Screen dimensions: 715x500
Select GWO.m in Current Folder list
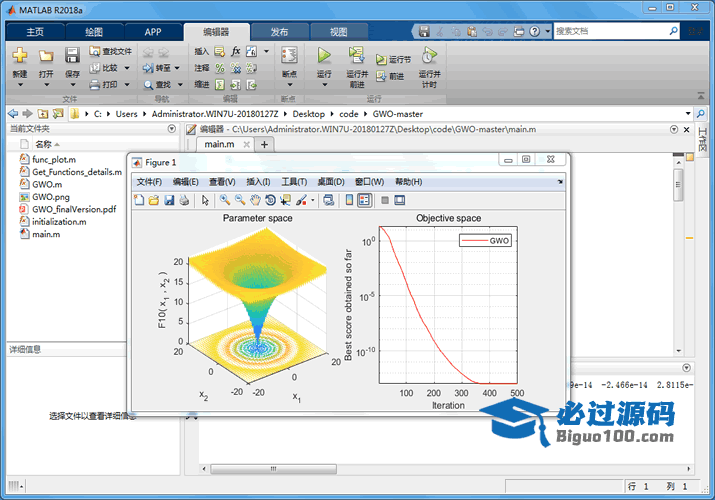click(x=47, y=185)
